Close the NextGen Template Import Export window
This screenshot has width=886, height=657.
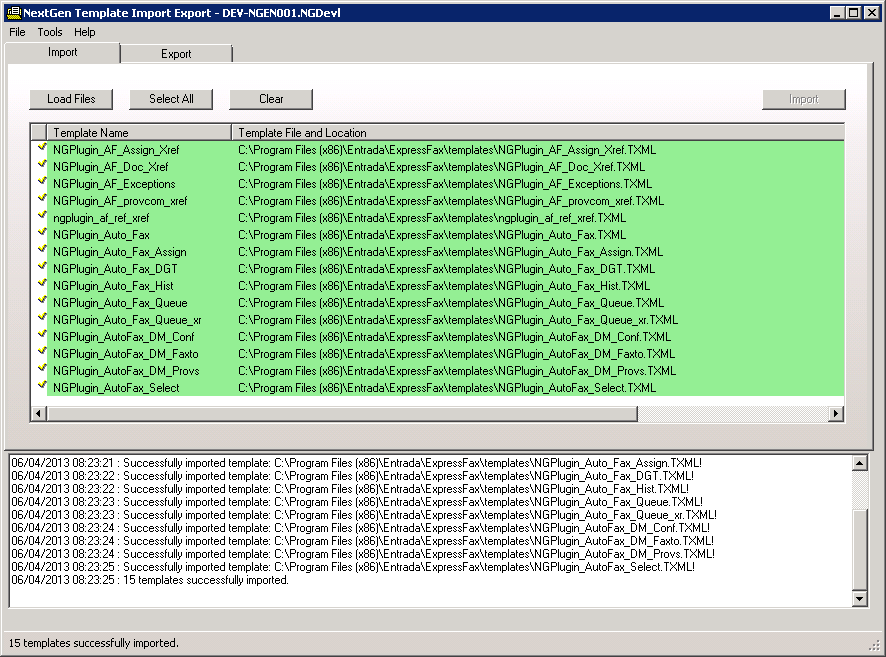click(872, 12)
